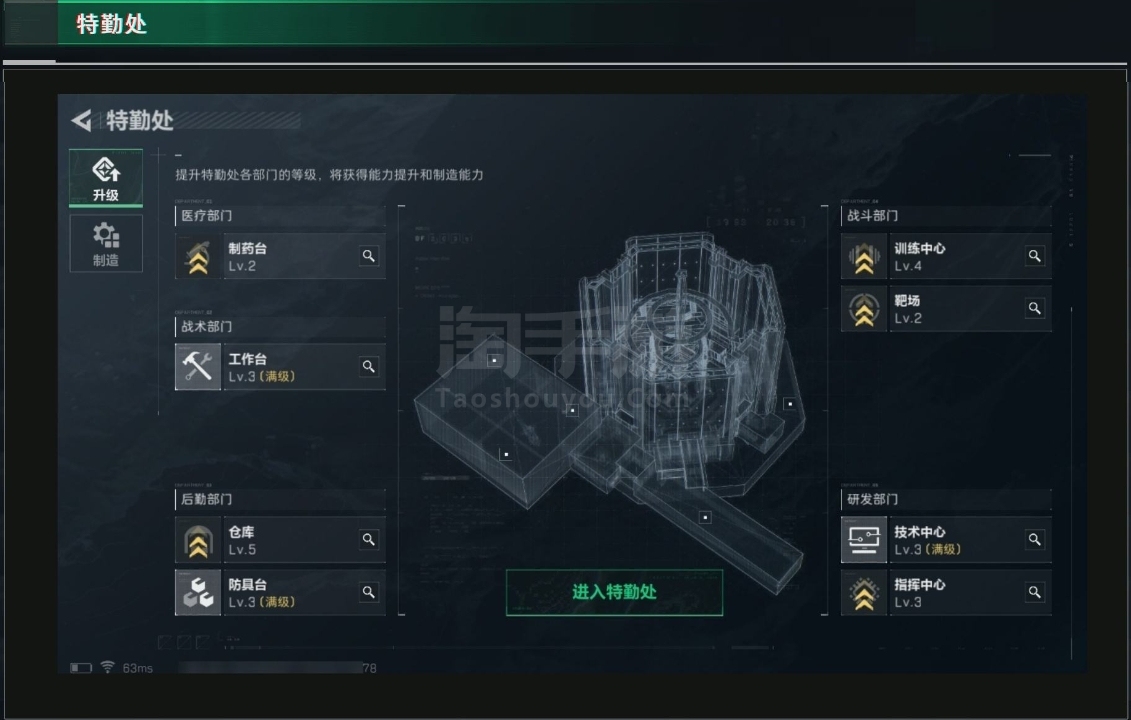Inspect 靶场 with the magnifier icon
The image size is (1131, 720).
[x=1034, y=309]
